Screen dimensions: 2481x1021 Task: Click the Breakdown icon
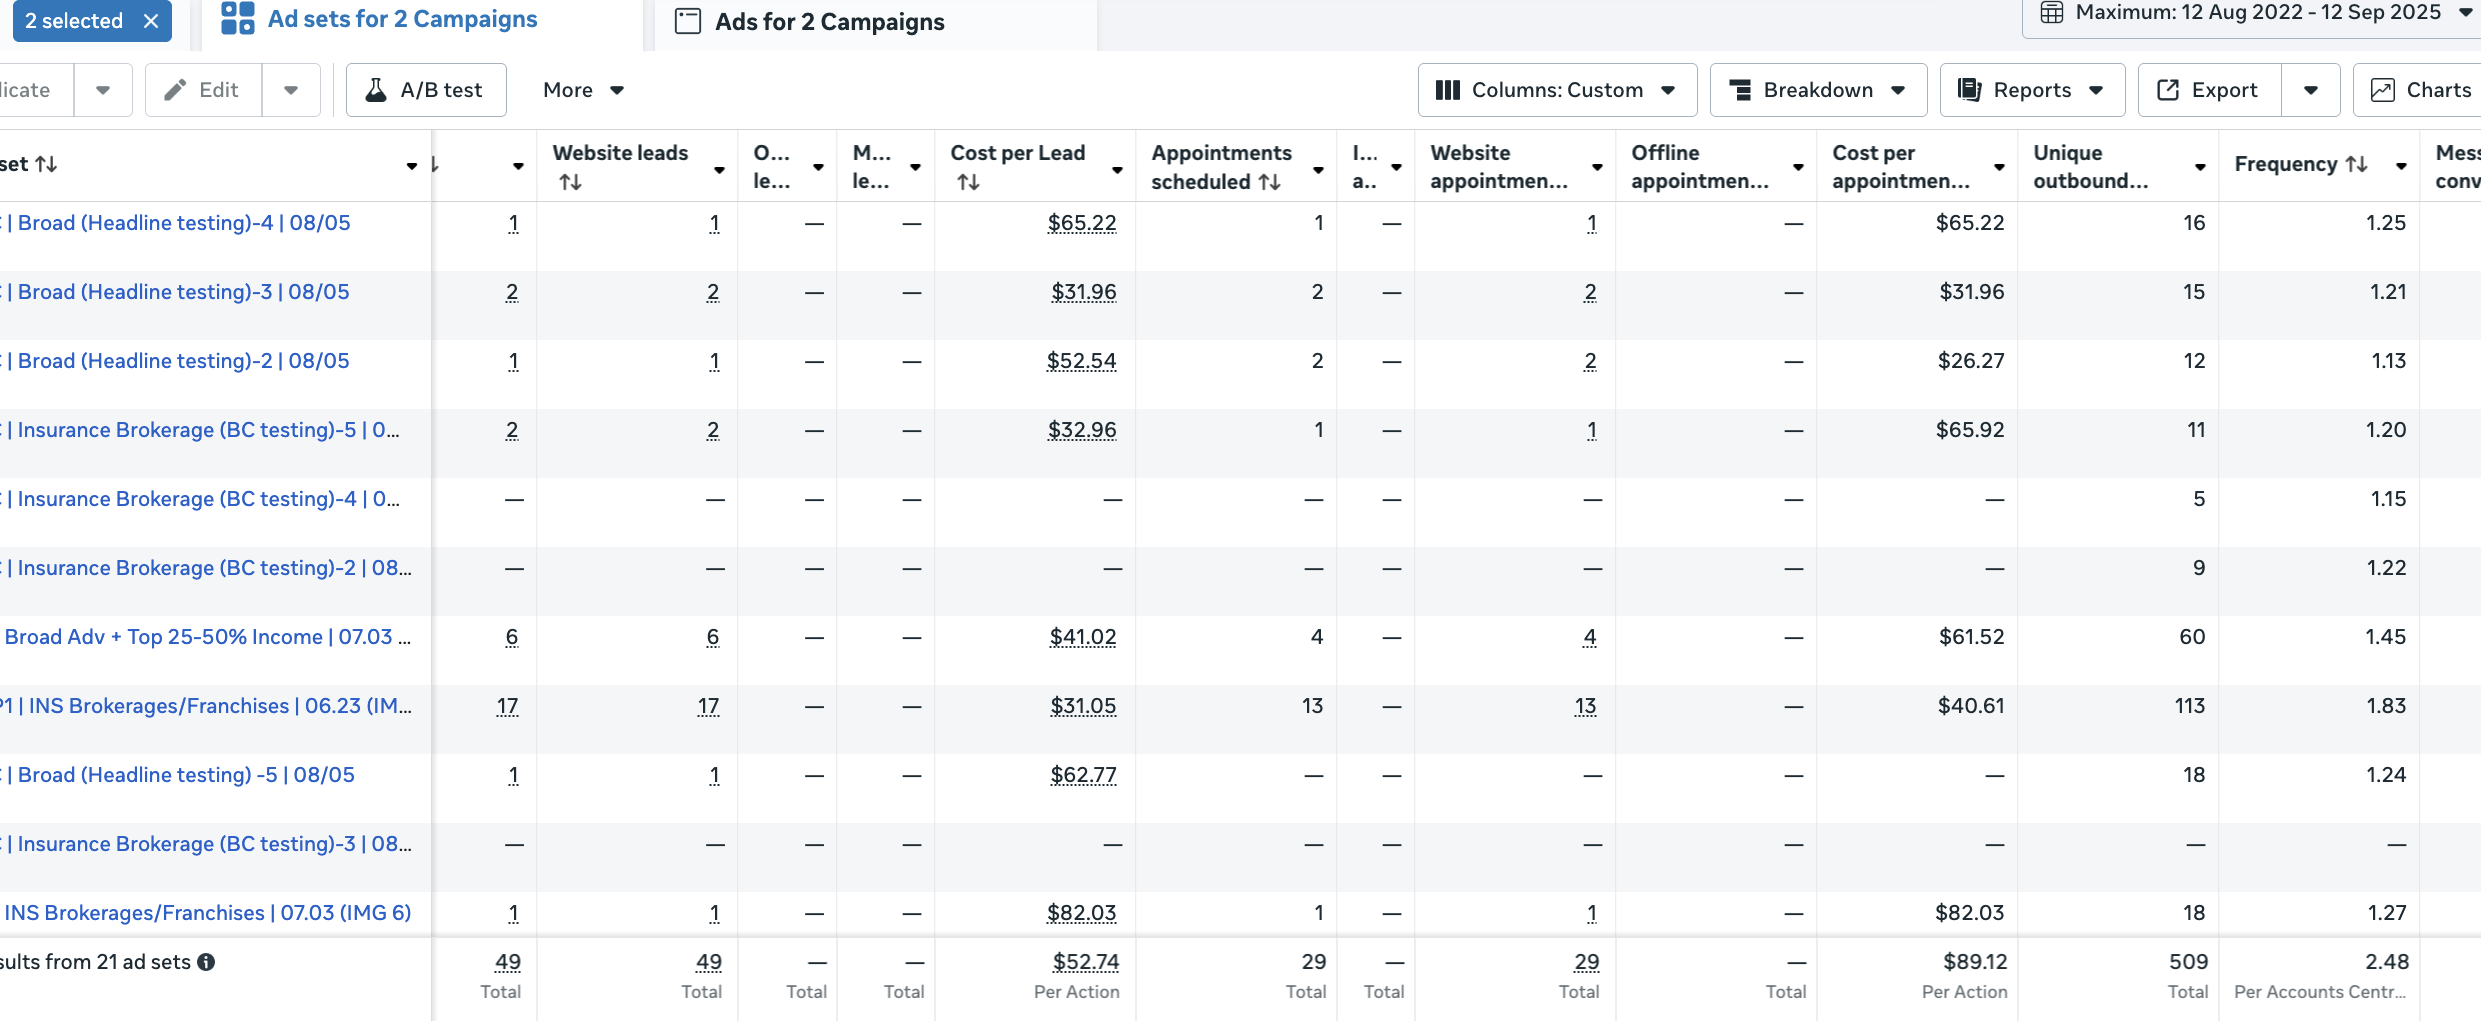(x=1740, y=90)
